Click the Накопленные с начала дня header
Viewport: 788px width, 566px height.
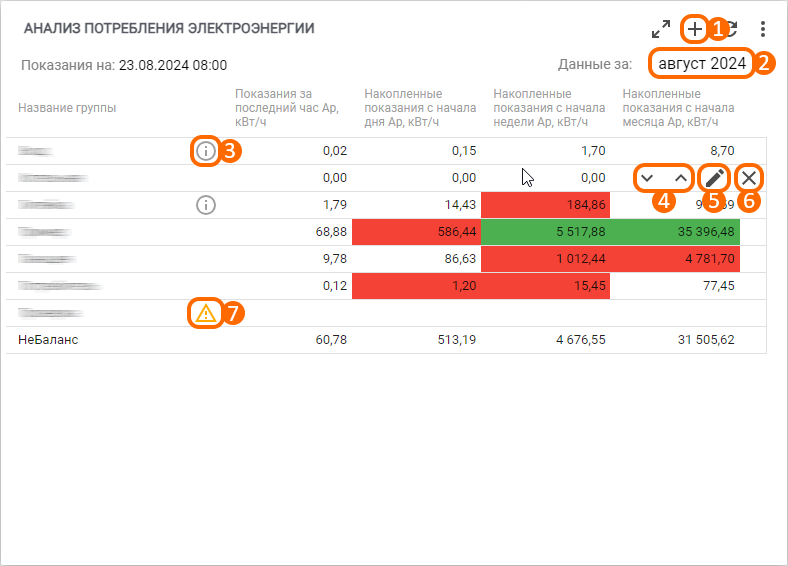pyautogui.click(x=420, y=108)
